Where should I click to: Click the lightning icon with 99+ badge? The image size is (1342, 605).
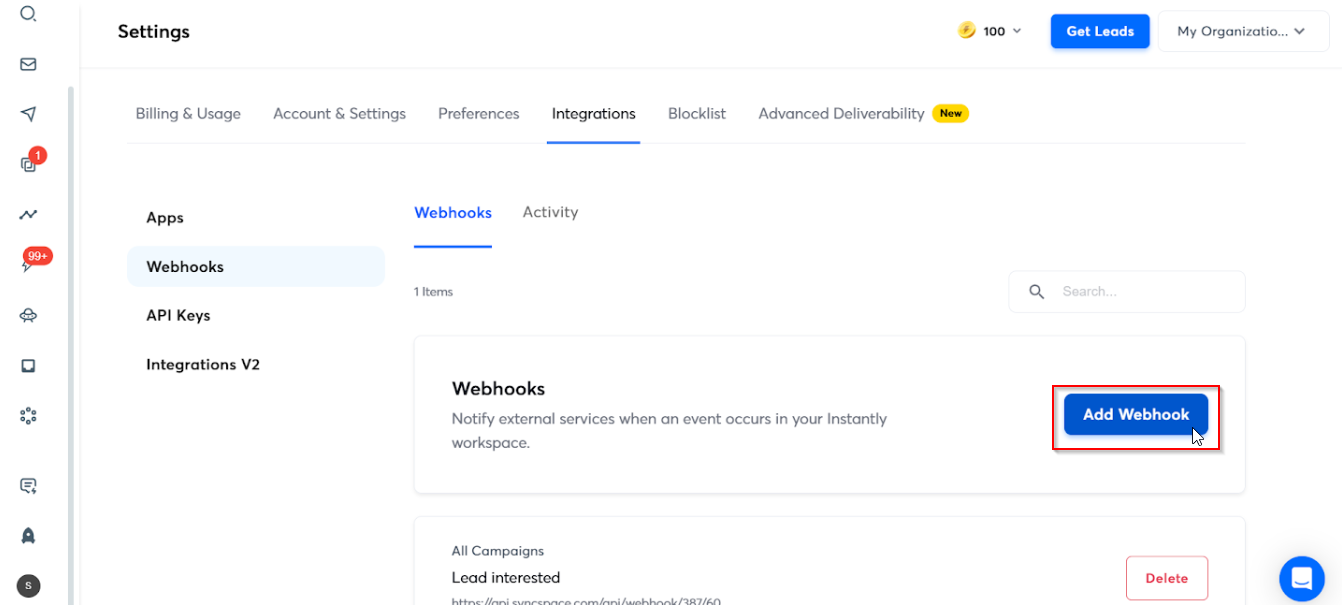click(28, 265)
